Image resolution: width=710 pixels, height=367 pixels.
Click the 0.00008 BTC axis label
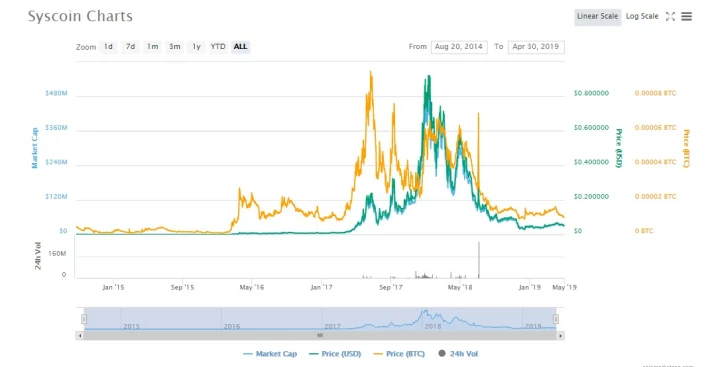[x=655, y=93]
